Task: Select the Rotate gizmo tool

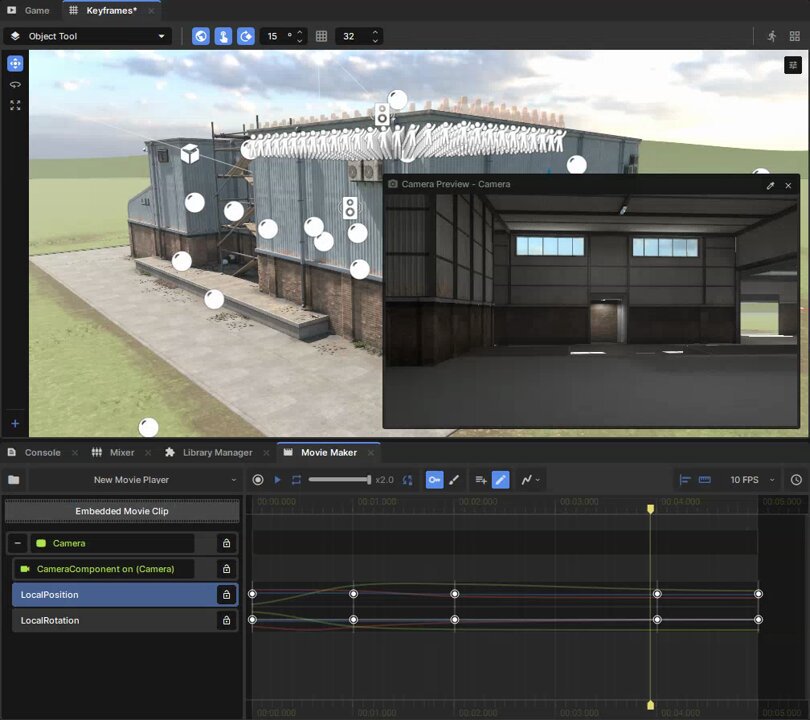Action: coord(15,85)
